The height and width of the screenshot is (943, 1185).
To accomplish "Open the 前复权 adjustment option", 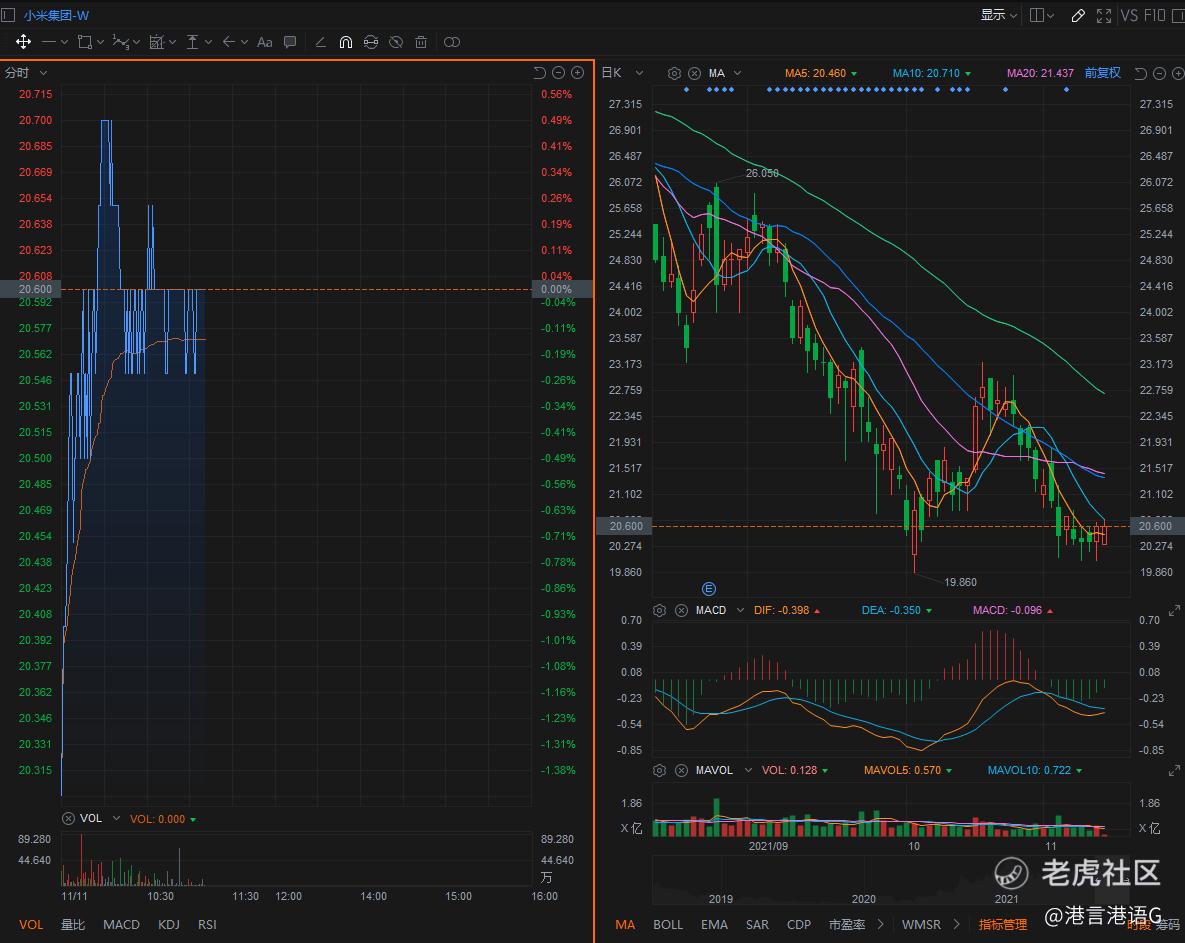I will pos(1103,73).
